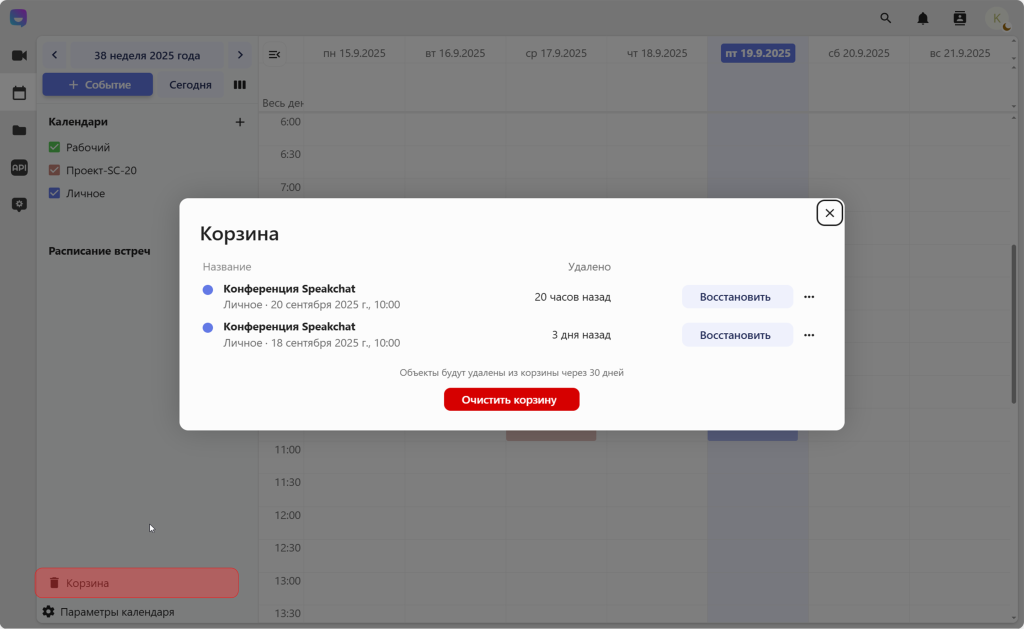The width and height of the screenshot is (1024, 629).
Task: Toggle the Личное calendar checkbox
Action: coord(55,193)
